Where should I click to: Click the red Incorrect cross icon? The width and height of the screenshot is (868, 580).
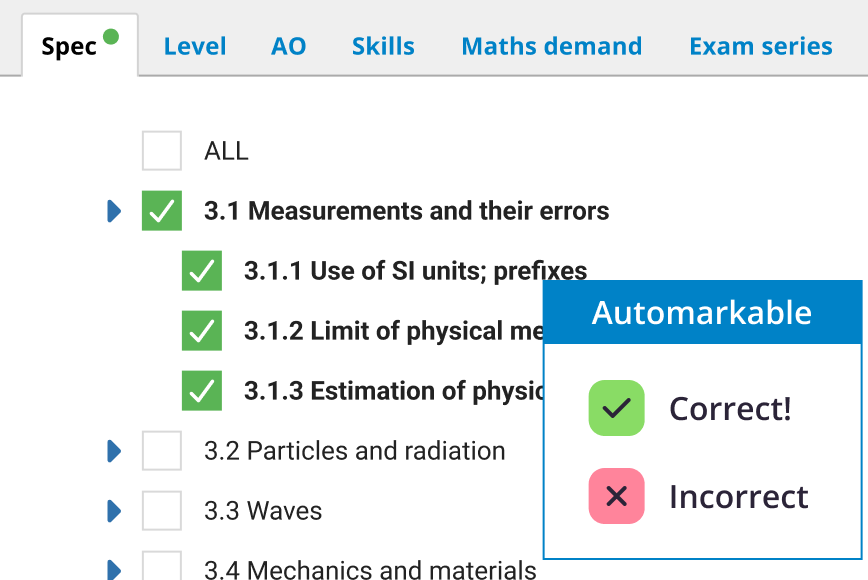click(x=616, y=497)
